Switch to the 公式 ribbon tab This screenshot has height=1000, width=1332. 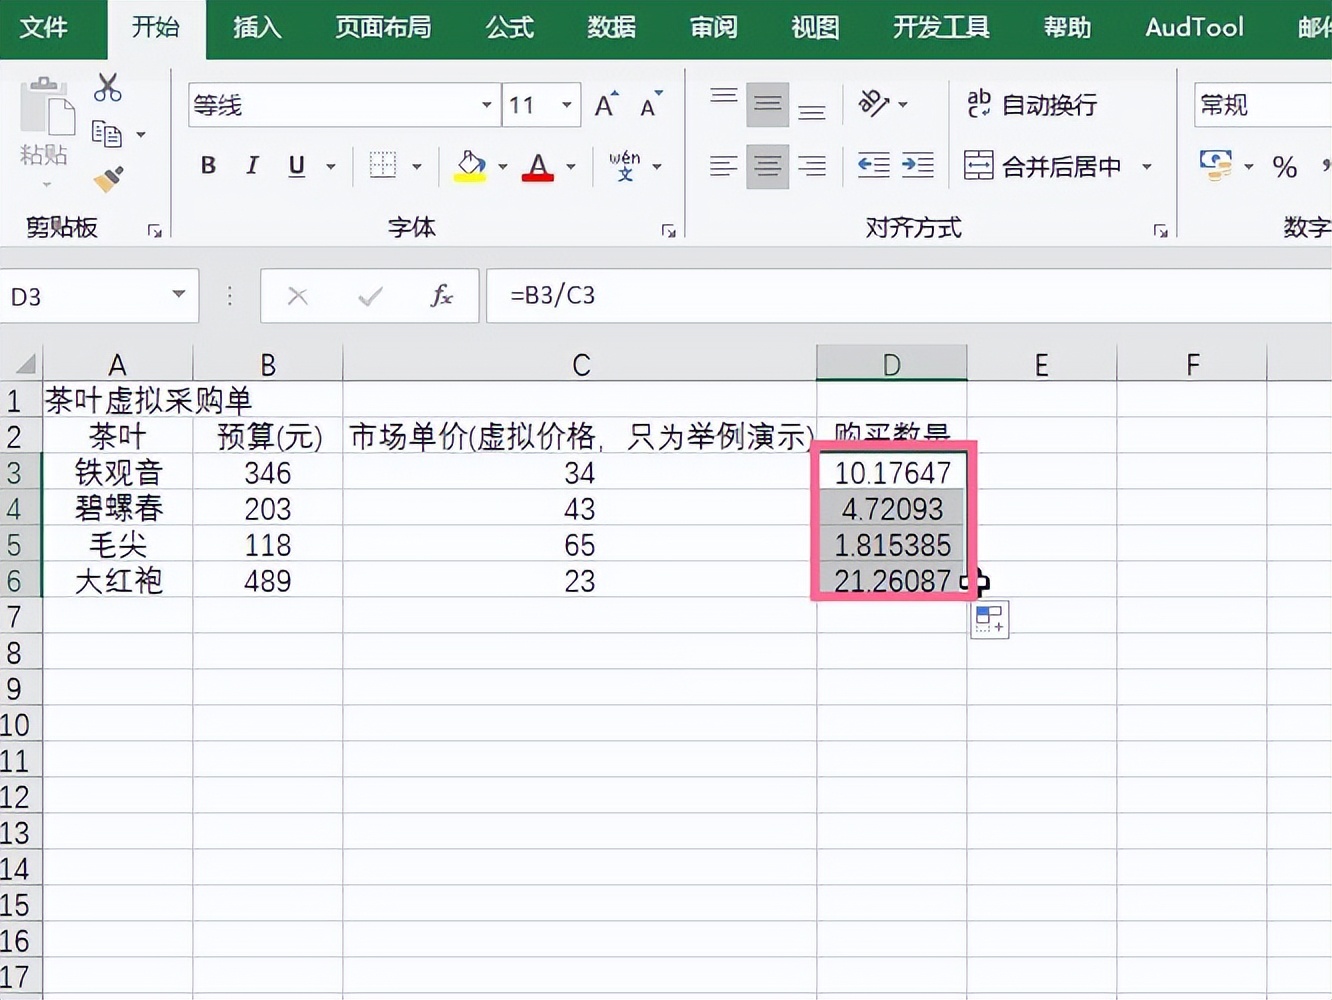pos(509,28)
